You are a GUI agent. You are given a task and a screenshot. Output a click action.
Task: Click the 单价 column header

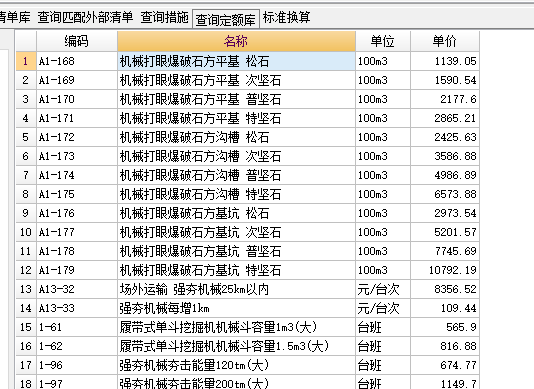click(x=445, y=41)
